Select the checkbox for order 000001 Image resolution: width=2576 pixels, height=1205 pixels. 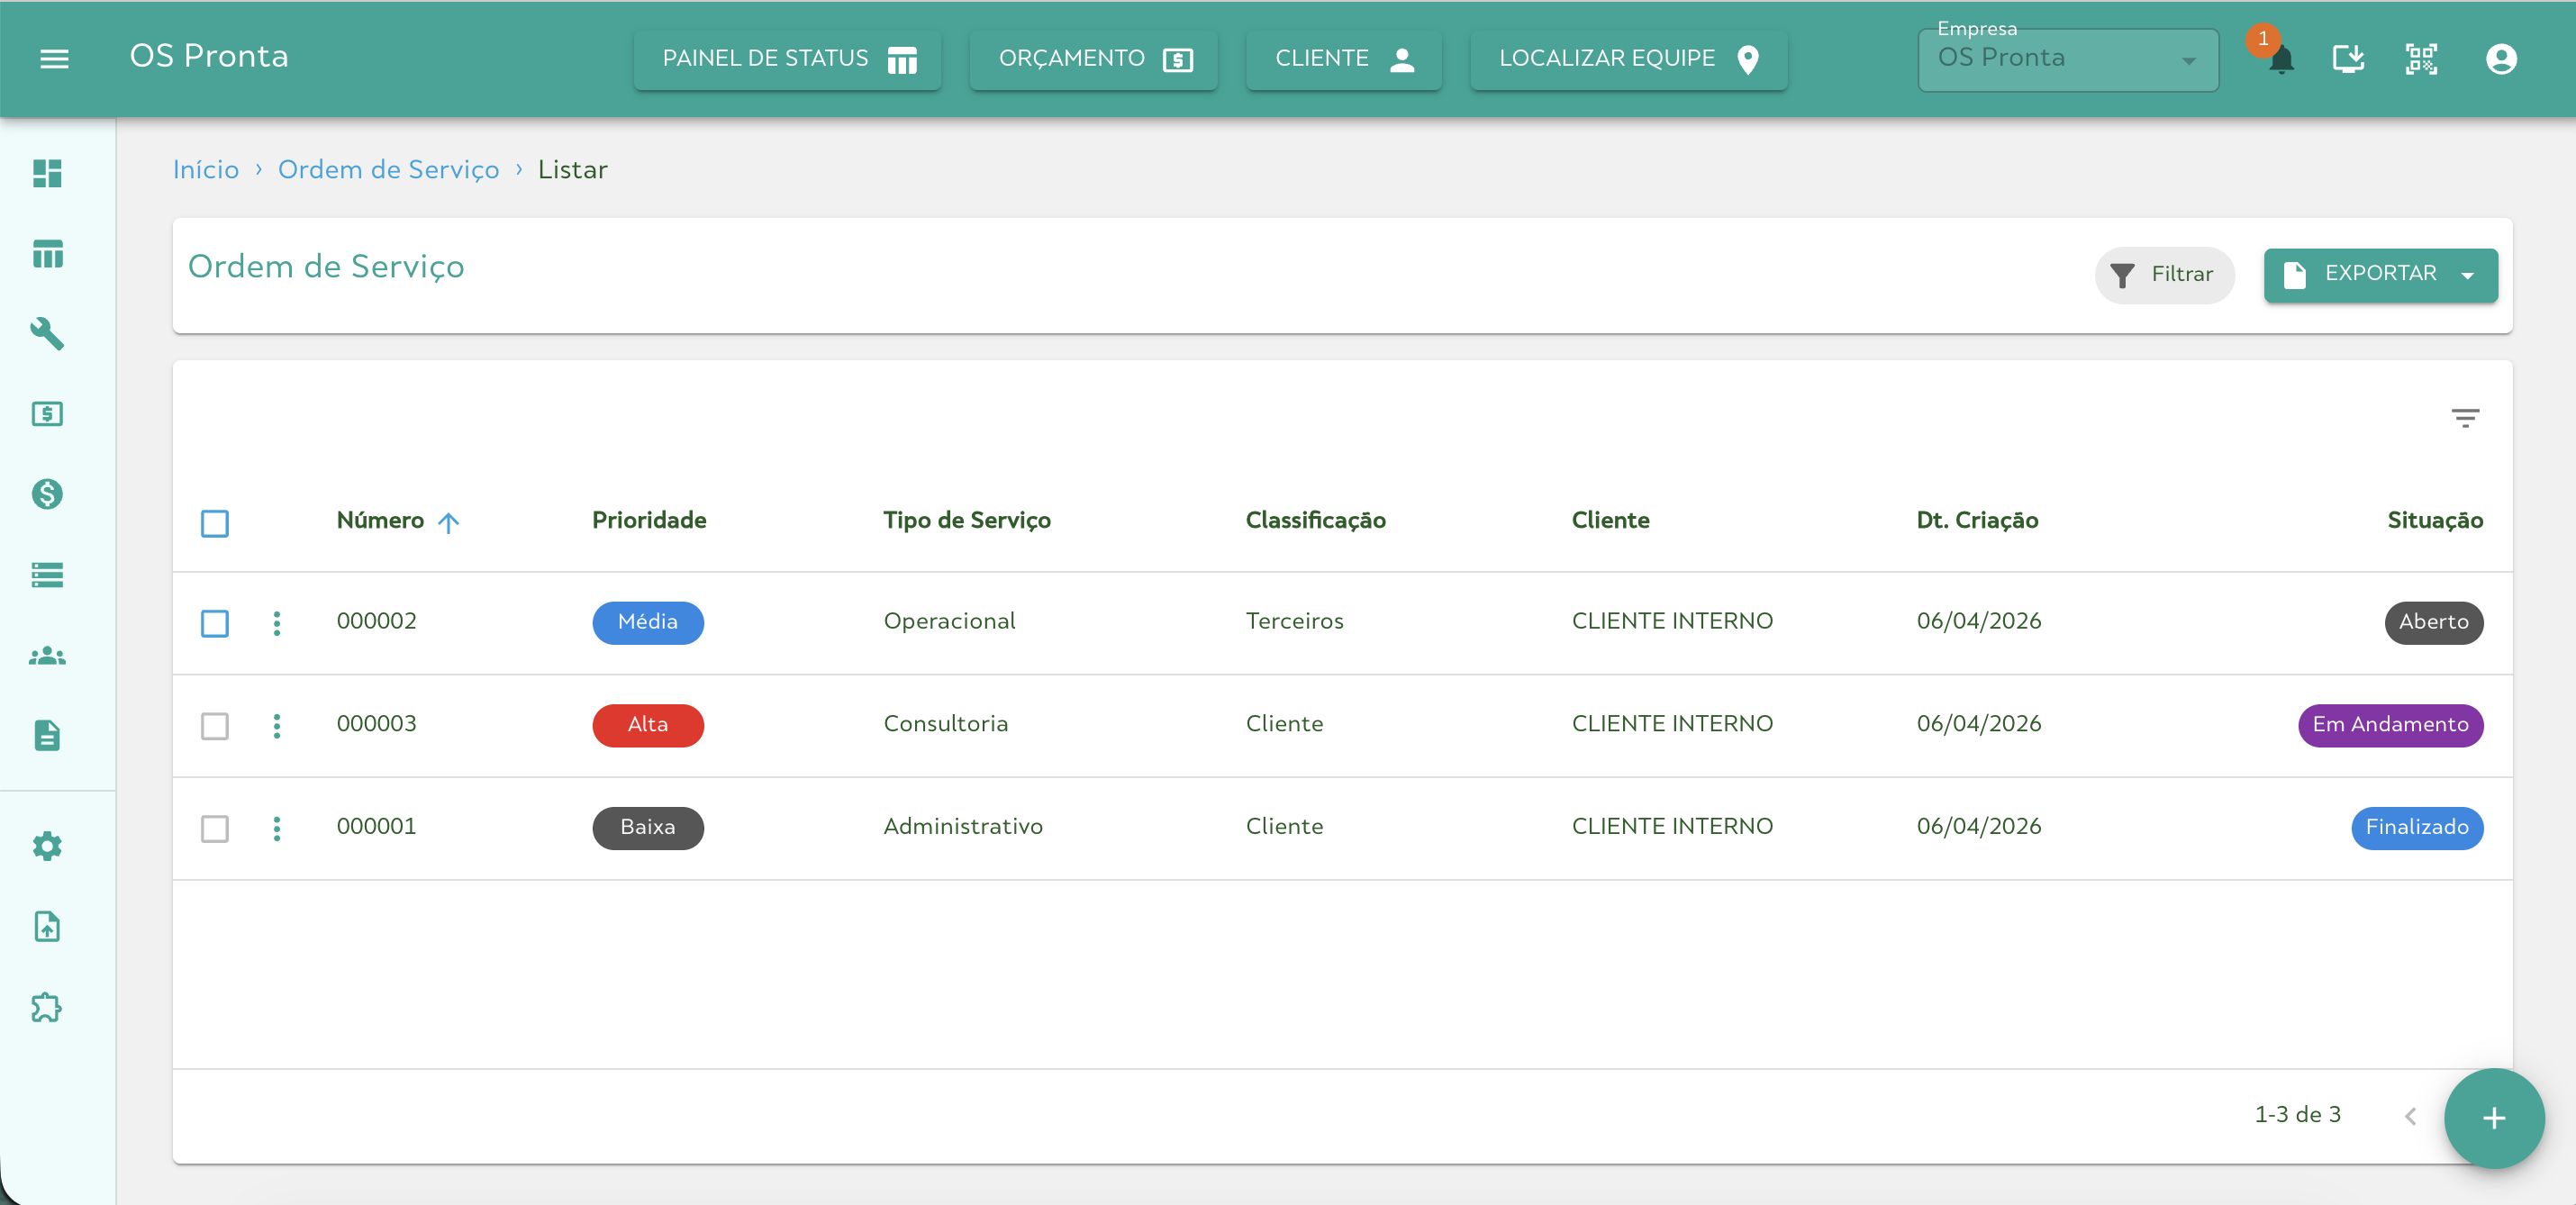coord(215,828)
